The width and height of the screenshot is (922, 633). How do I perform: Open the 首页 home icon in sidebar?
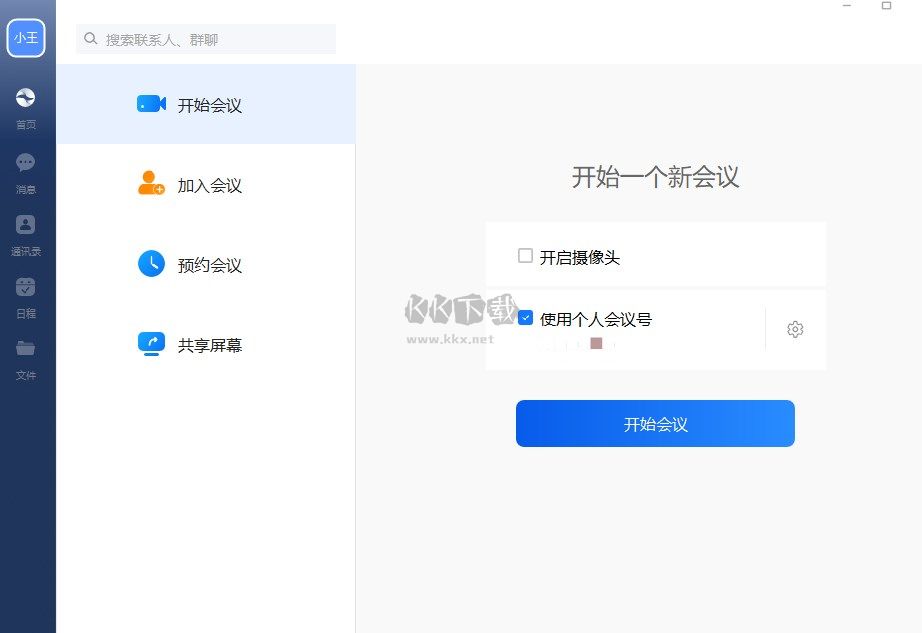point(25,98)
